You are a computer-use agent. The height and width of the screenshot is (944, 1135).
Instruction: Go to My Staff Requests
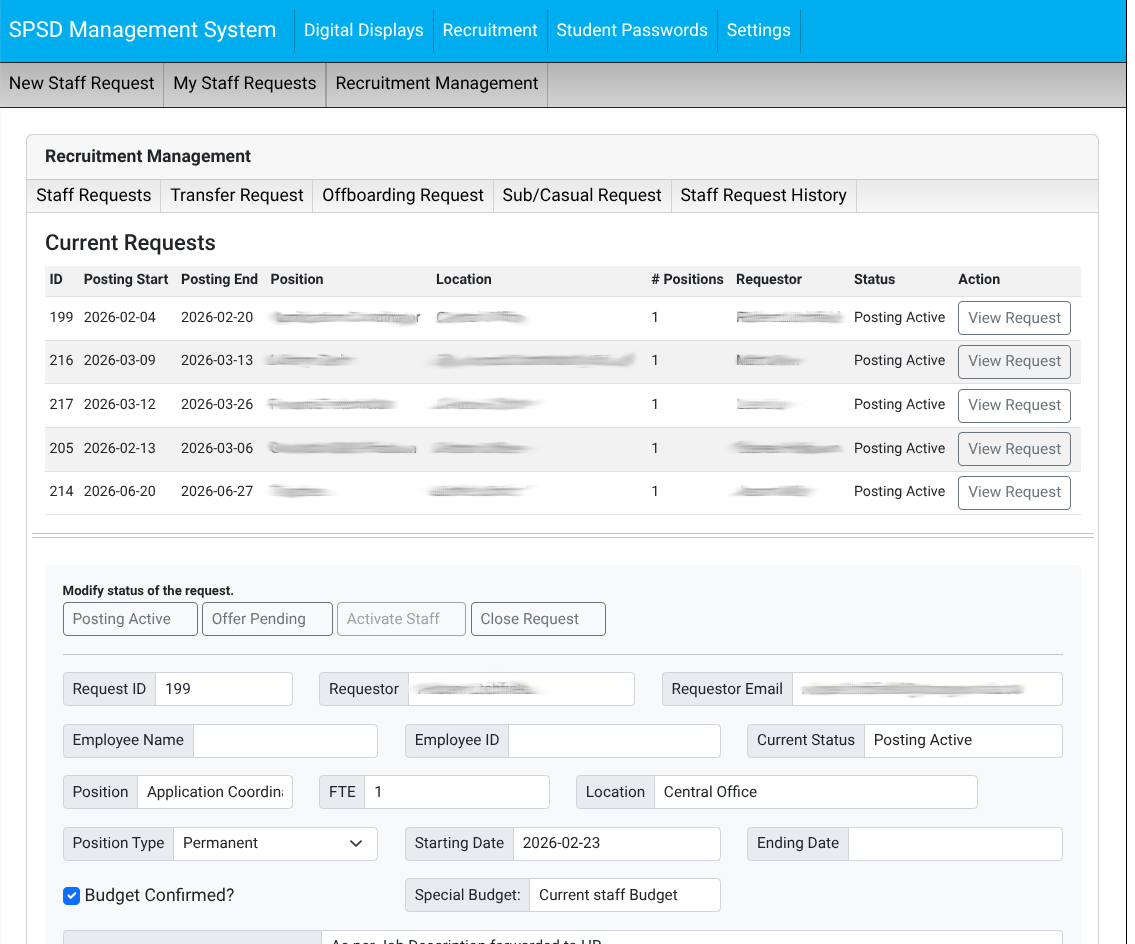(244, 83)
